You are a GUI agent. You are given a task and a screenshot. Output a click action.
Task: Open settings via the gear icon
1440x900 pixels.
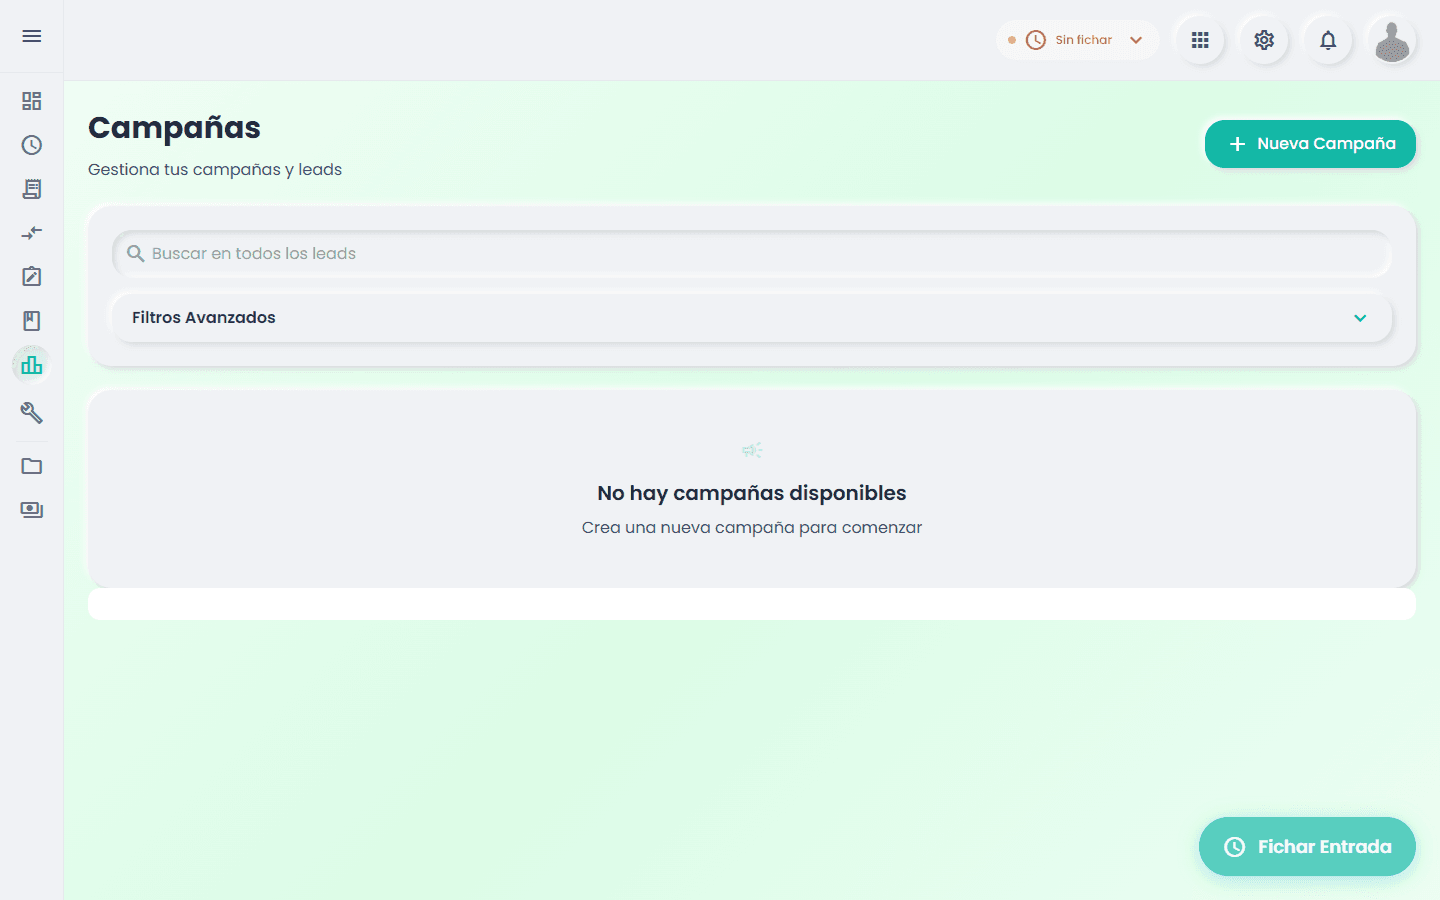tap(1264, 40)
